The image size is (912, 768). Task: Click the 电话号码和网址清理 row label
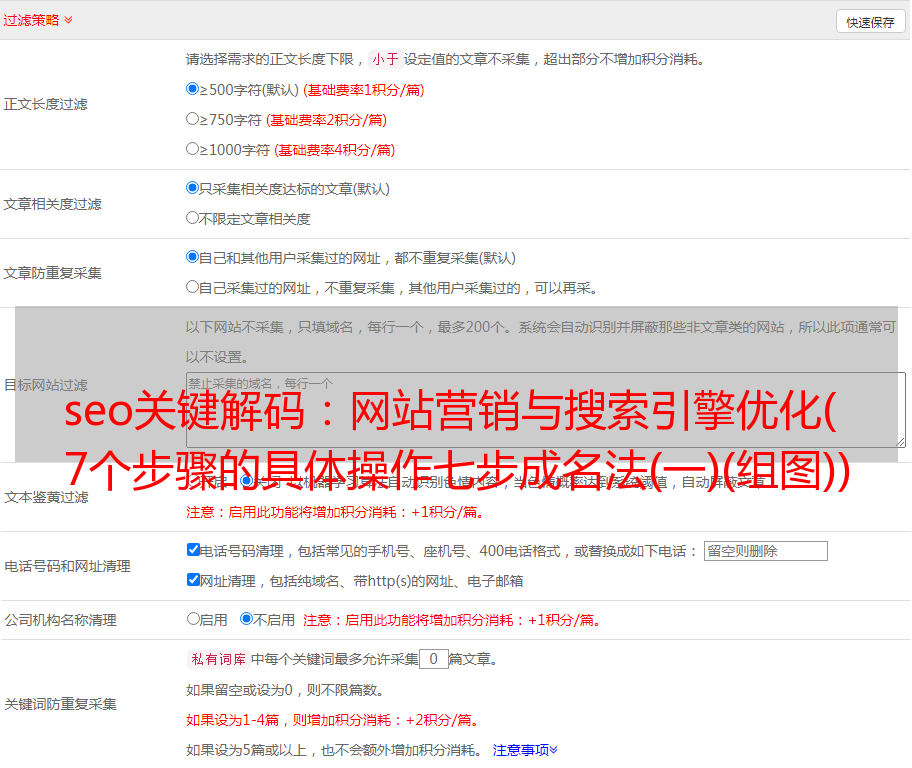coord(67,566)
